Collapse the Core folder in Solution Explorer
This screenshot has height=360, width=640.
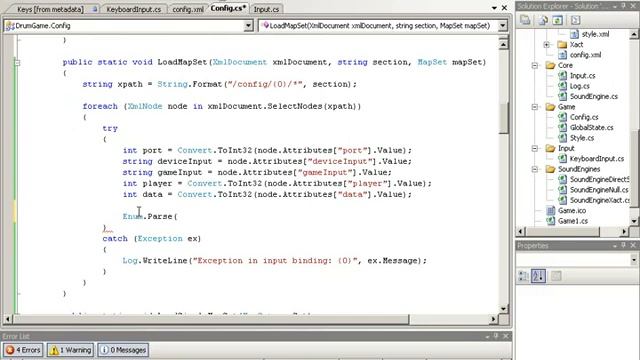[535, 65]
